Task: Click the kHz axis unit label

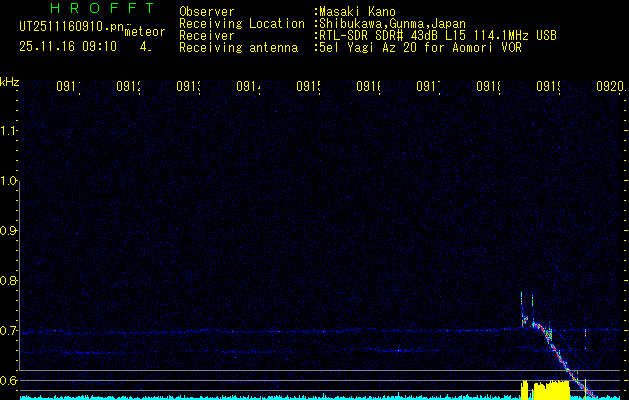Action: 10,81
